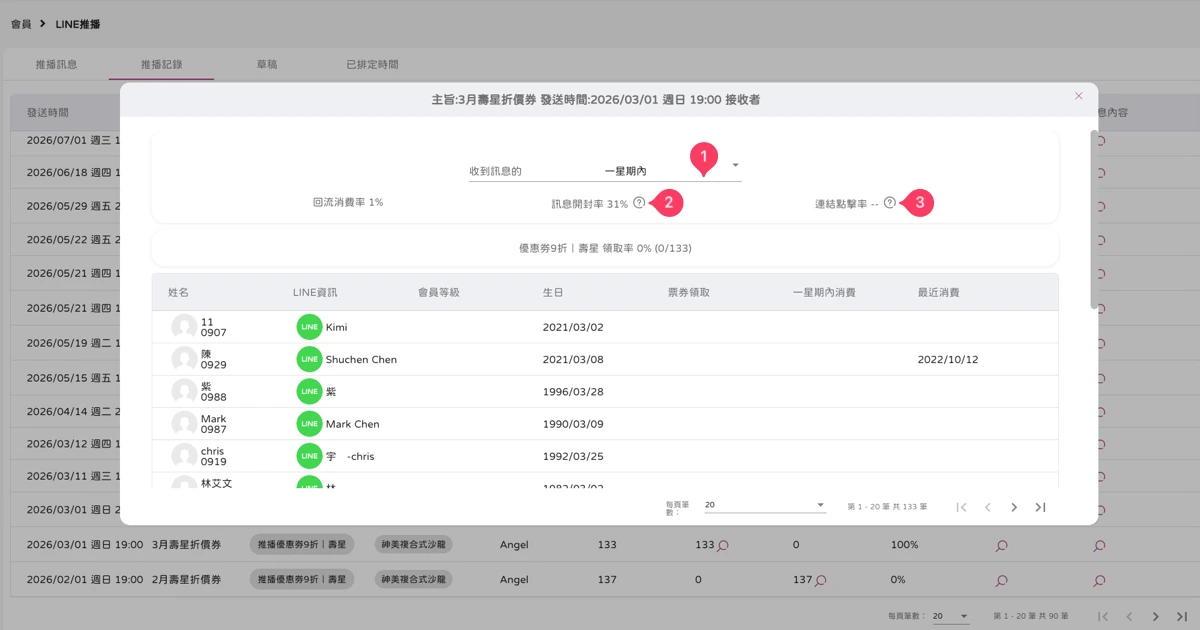Click the LINE icon for Shuchen Chen
This screenshot has height=630, width=1200.
pyautogui.click(x=309, y=359)
